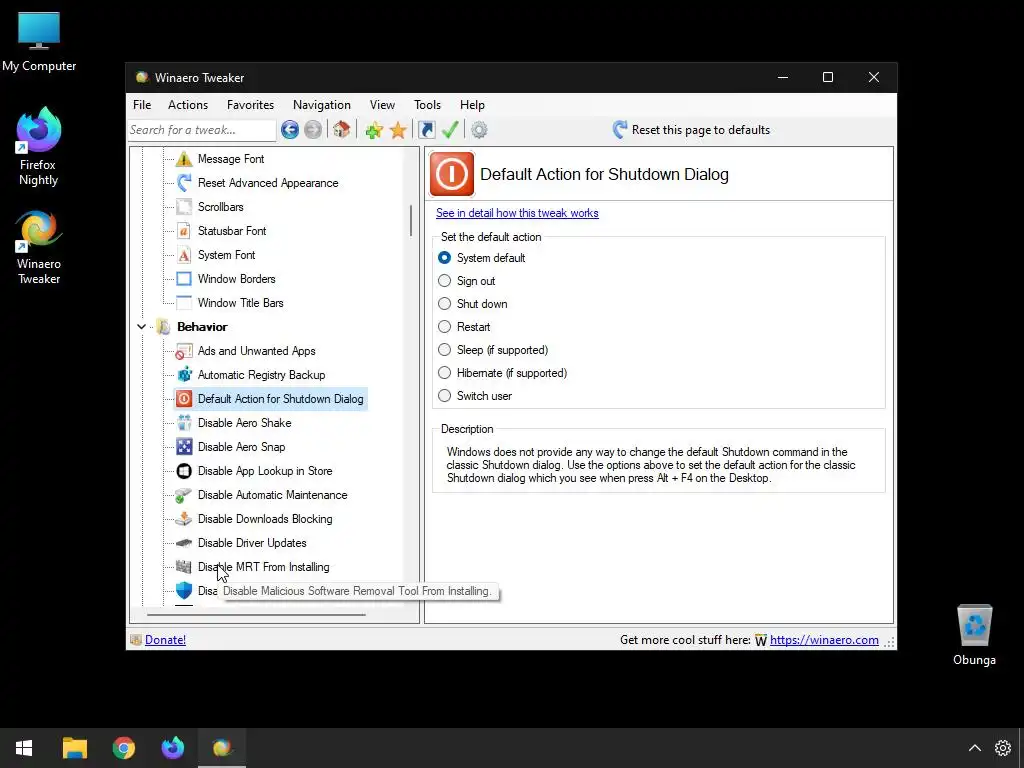Open See in detail how this tweak works link
This screenshot has height=768, width=1024.
pyautogui.click(x=517, y=213)
